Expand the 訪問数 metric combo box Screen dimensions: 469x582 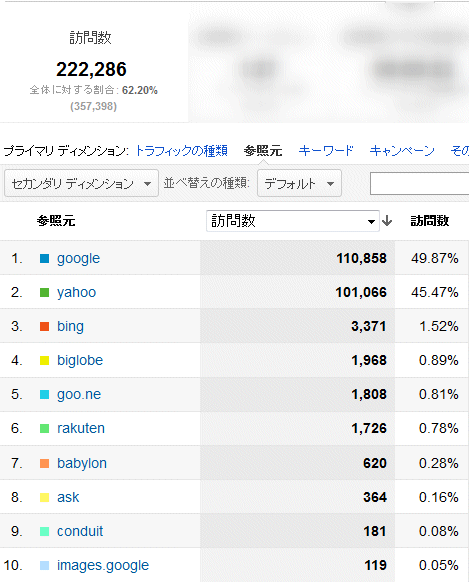click(x=293, y=221)
